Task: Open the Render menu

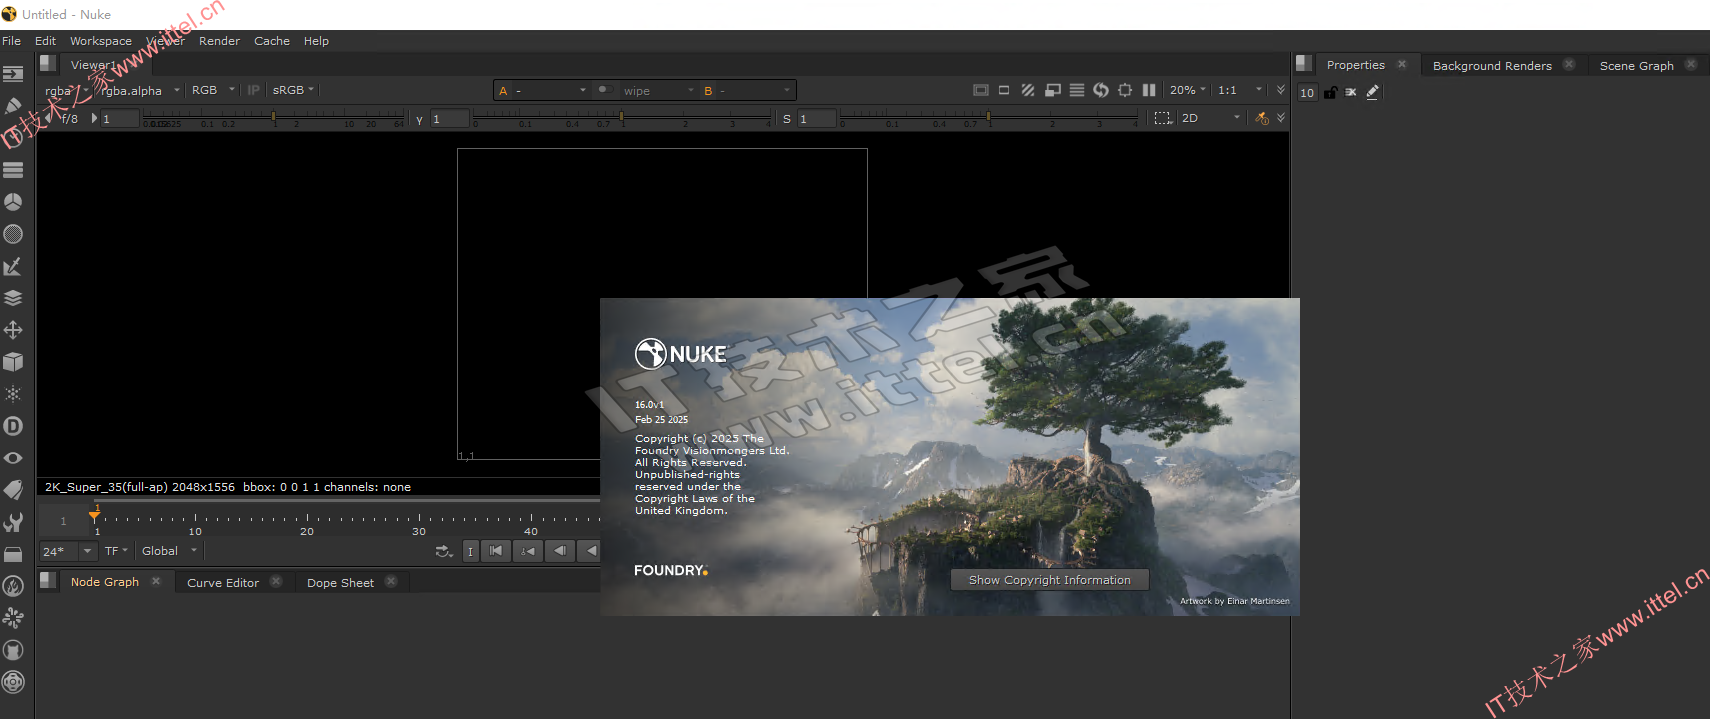Action: 219,41
